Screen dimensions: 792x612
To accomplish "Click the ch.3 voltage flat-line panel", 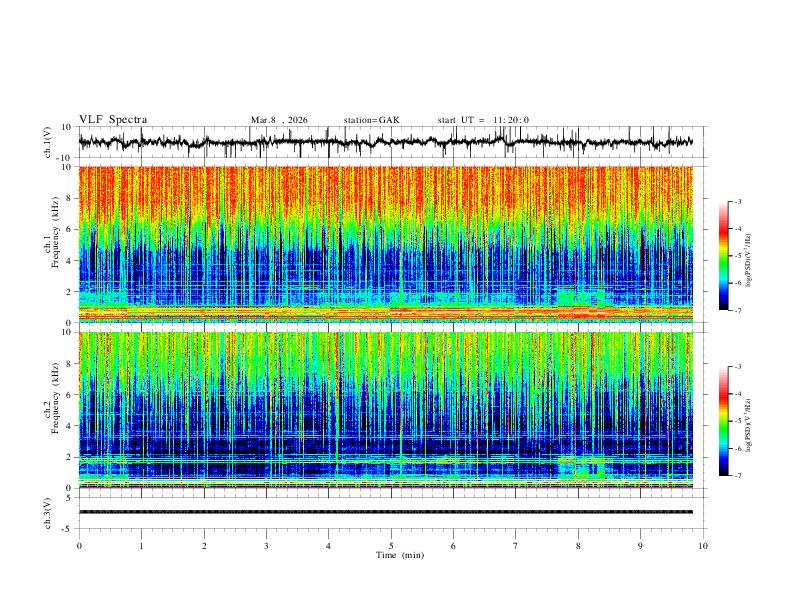I will click(x=393, y=513).
